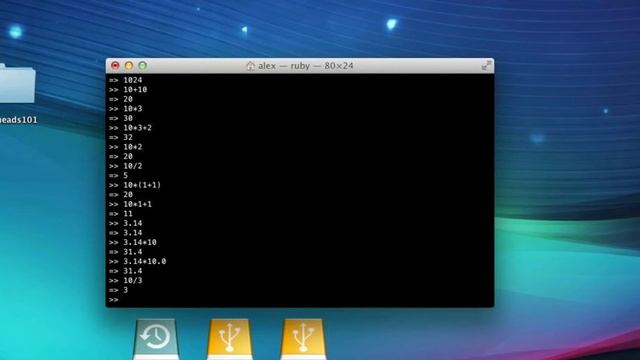Click the input line '>> 3.14*10'
Viewport: 640px width, 360px height.
133,242
